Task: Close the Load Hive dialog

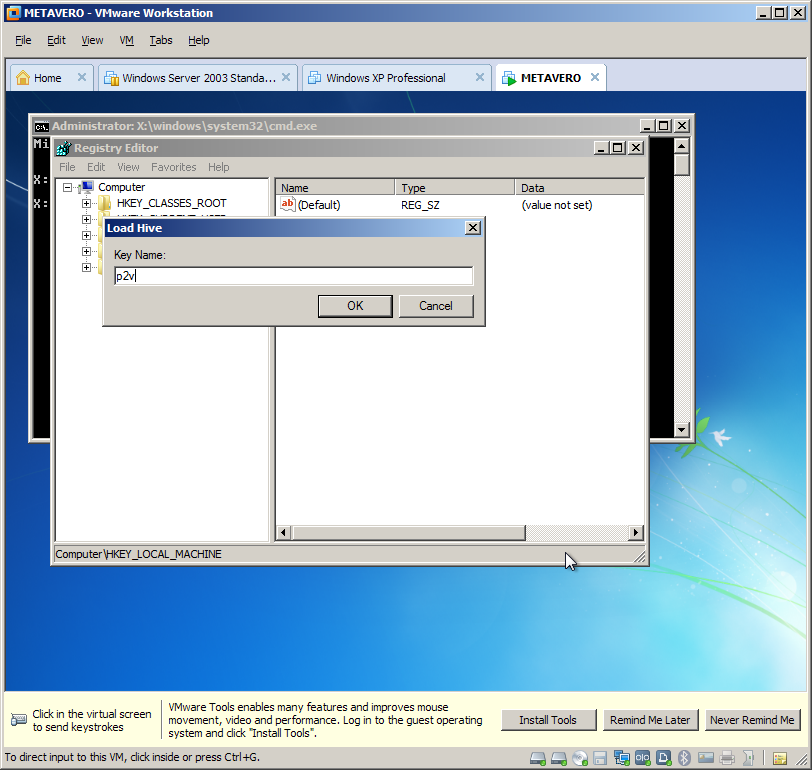Action: point(472,228)
